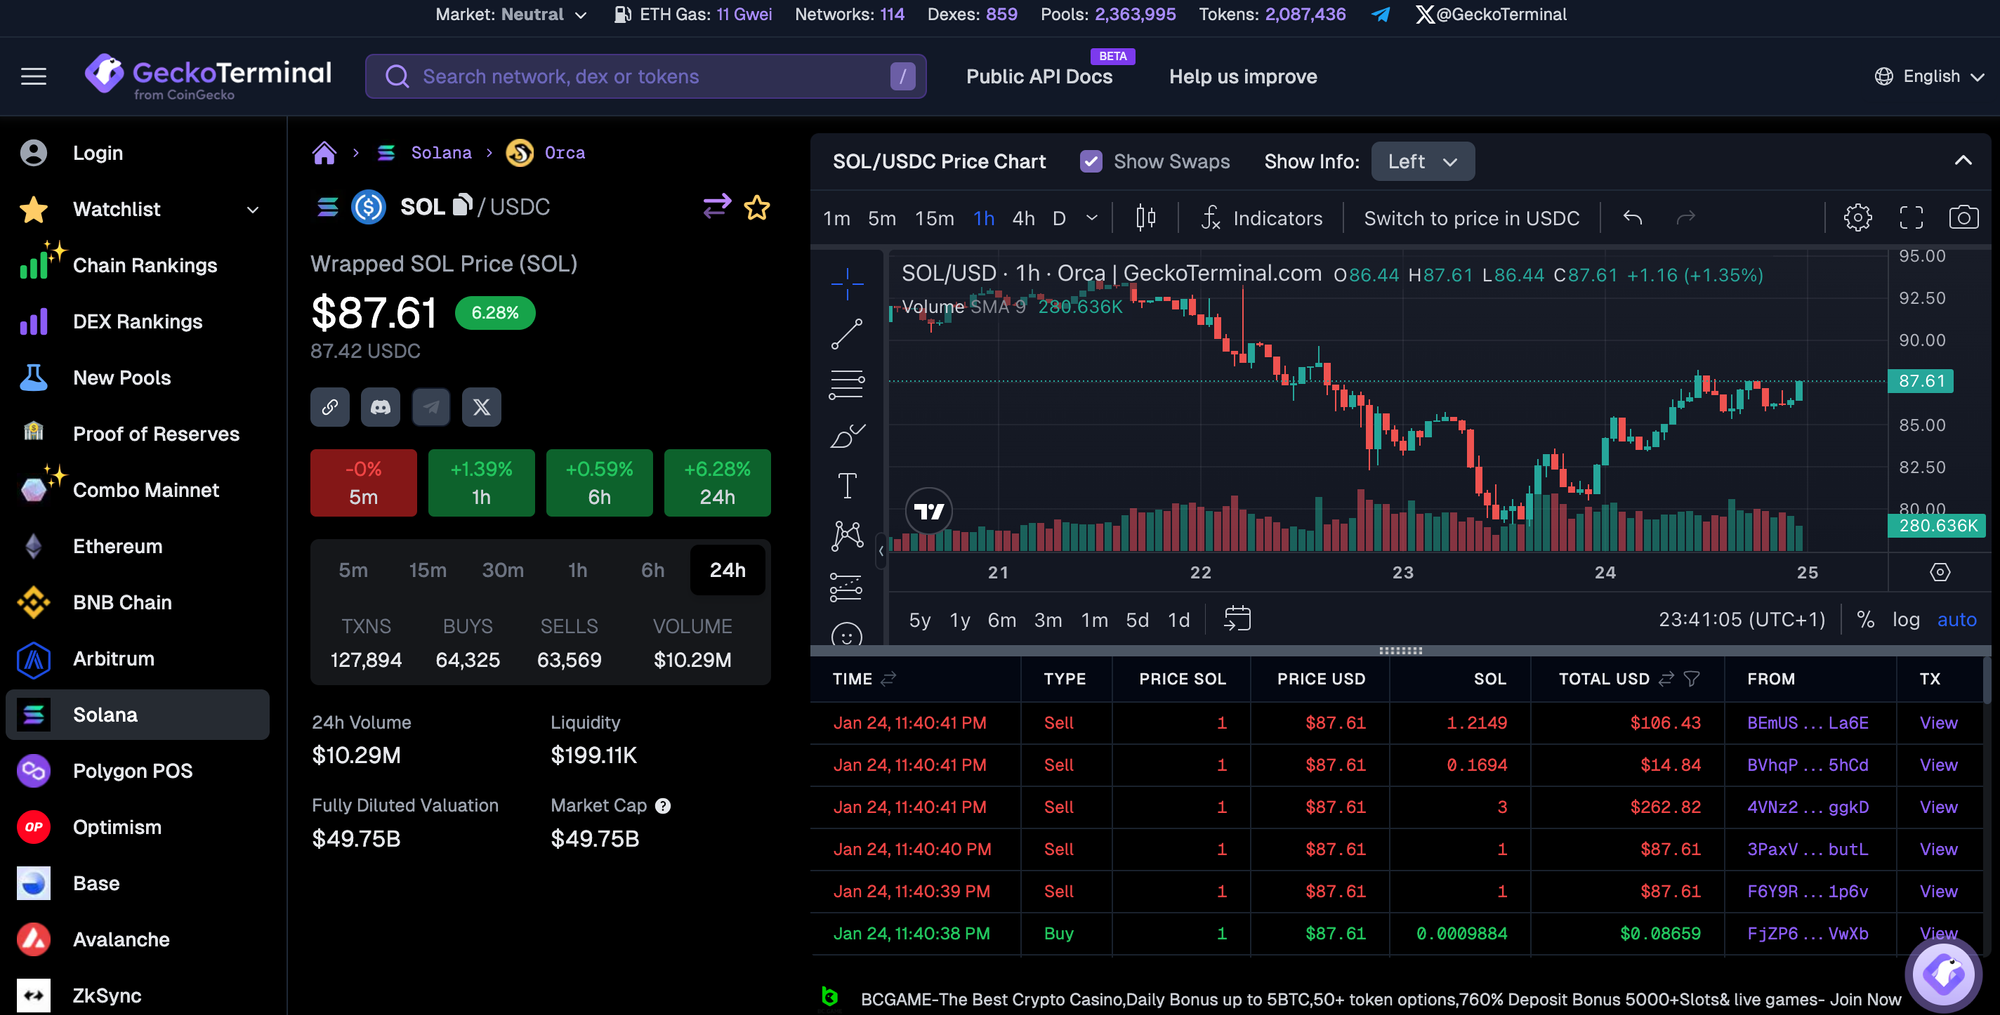Viewport: 2000px width, 1015px height.
Task: Set chart range to 5y
Action: (920, 620)
